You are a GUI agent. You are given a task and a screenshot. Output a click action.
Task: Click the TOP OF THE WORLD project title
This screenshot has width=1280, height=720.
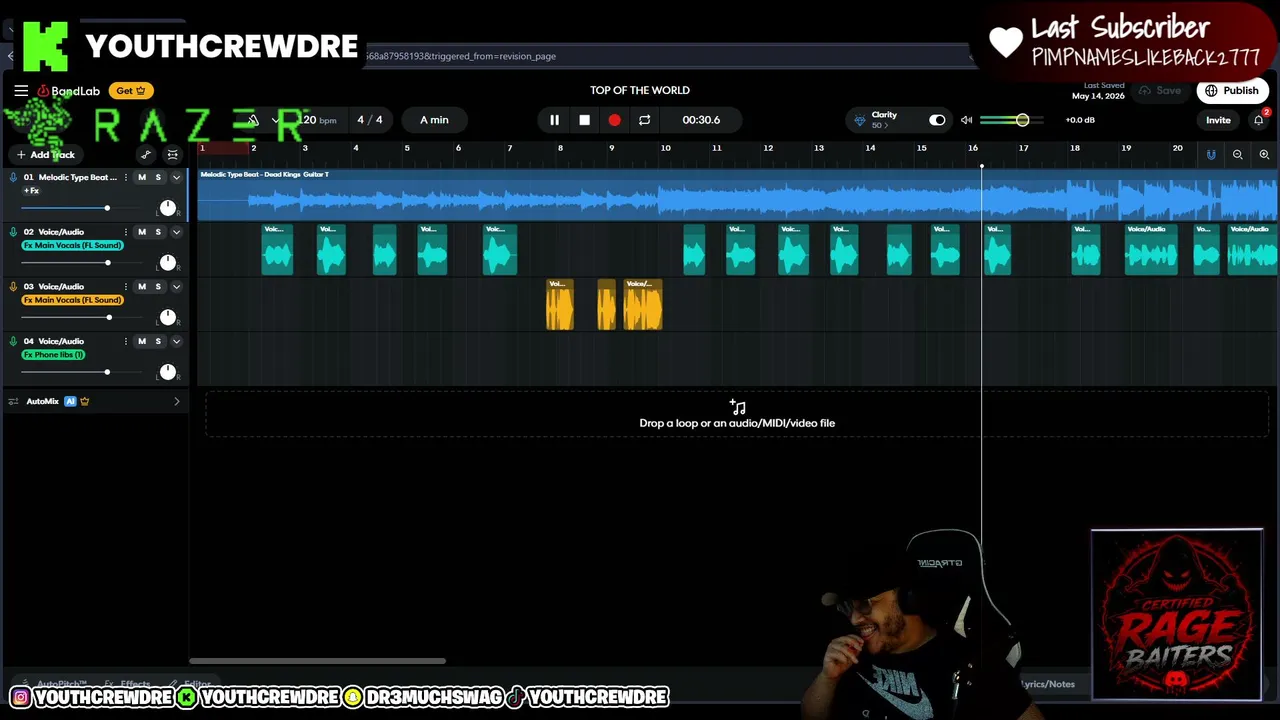click(640, 91)
